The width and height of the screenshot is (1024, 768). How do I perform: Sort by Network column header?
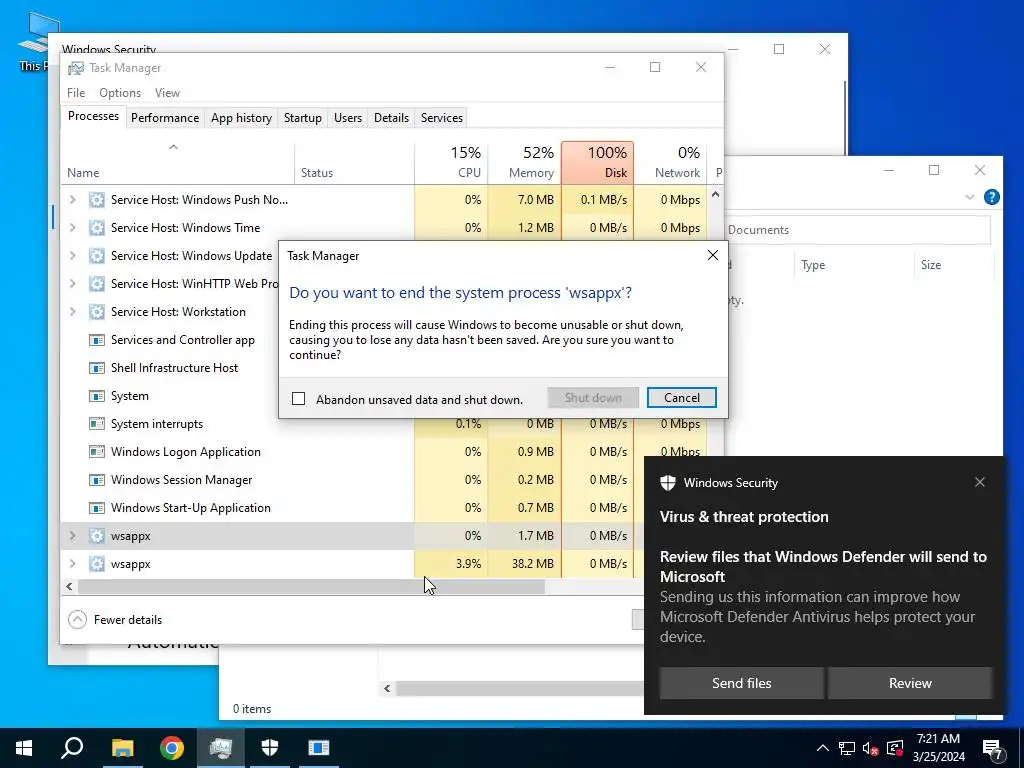coord(671,163)
